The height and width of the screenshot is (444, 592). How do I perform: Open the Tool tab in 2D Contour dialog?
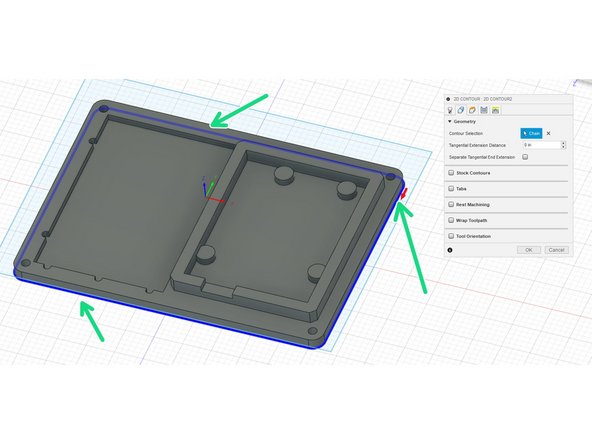click(450, 110)
